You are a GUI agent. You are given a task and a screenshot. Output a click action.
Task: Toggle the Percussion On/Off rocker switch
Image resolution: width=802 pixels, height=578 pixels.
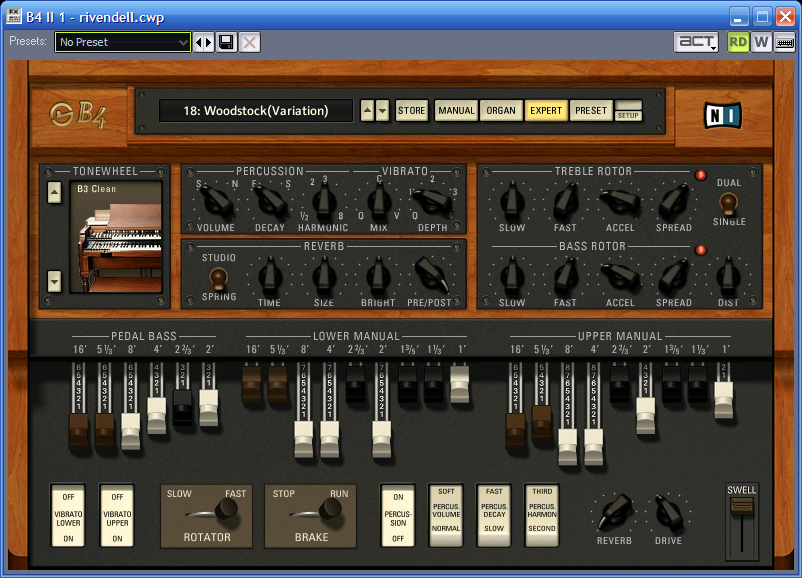(398, 516)
